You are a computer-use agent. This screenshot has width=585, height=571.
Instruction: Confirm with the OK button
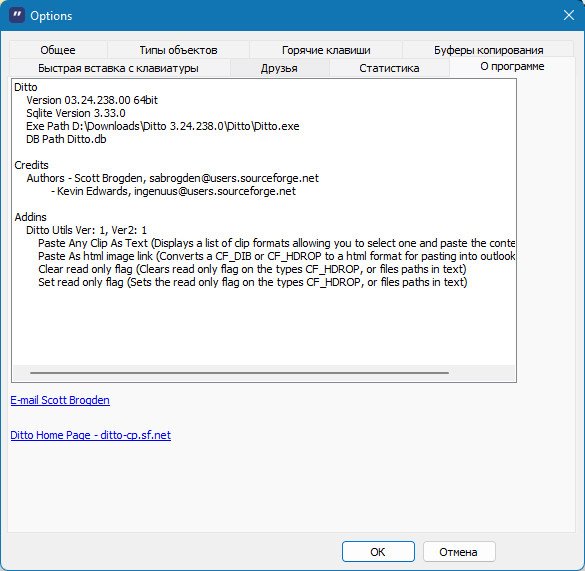[x=378, y=552]
